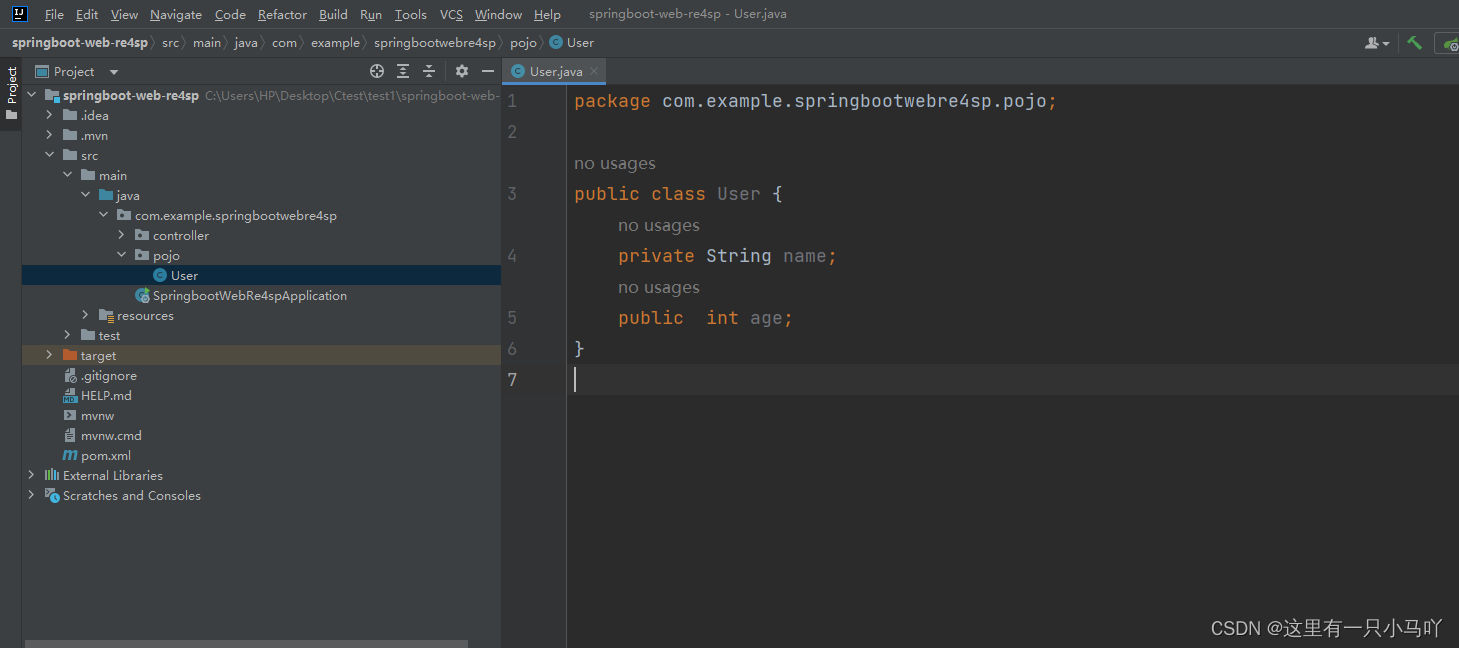This screenshot has width=1459, height=648.
Task: Click the Select Opened File target icon
Action: click(377, 71)
